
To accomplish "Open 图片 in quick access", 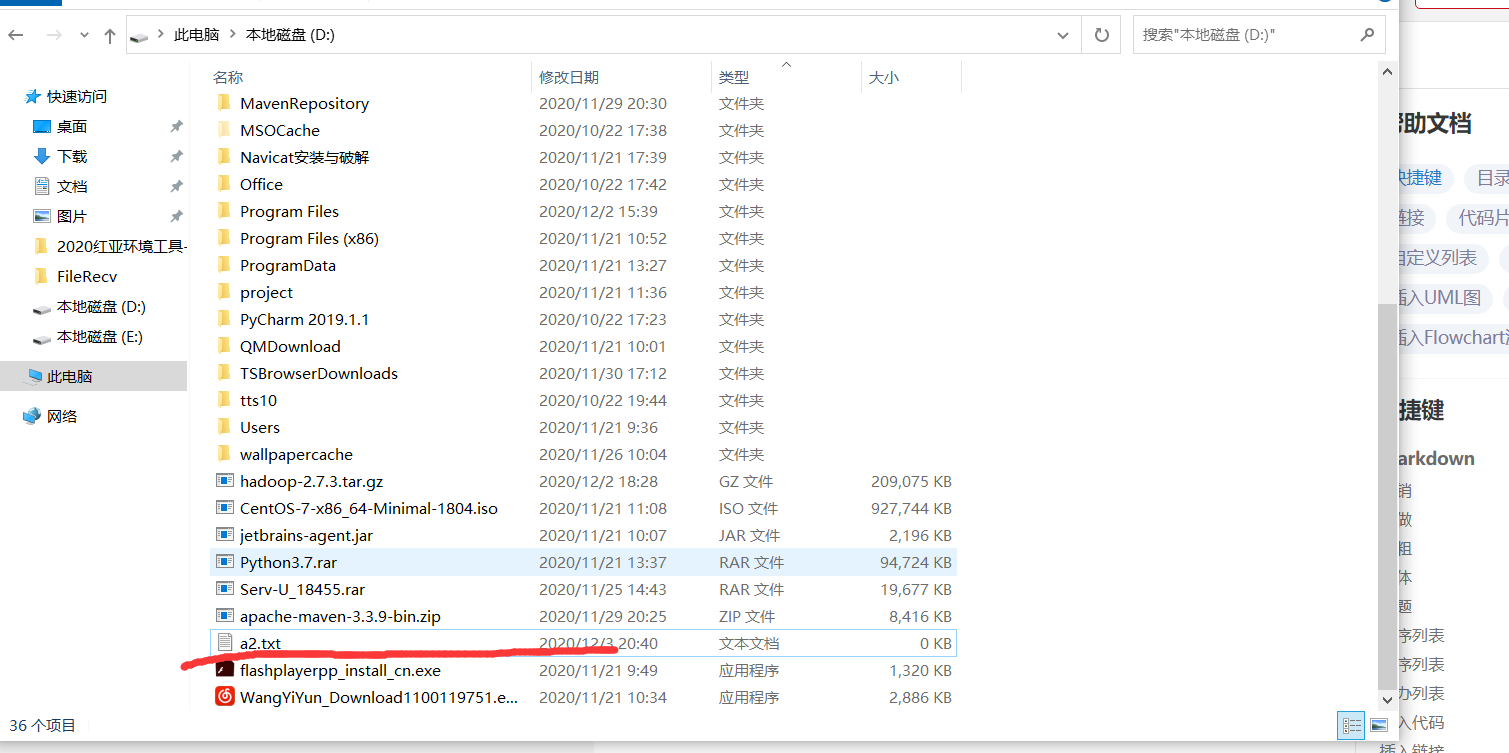I will [72, 217].
